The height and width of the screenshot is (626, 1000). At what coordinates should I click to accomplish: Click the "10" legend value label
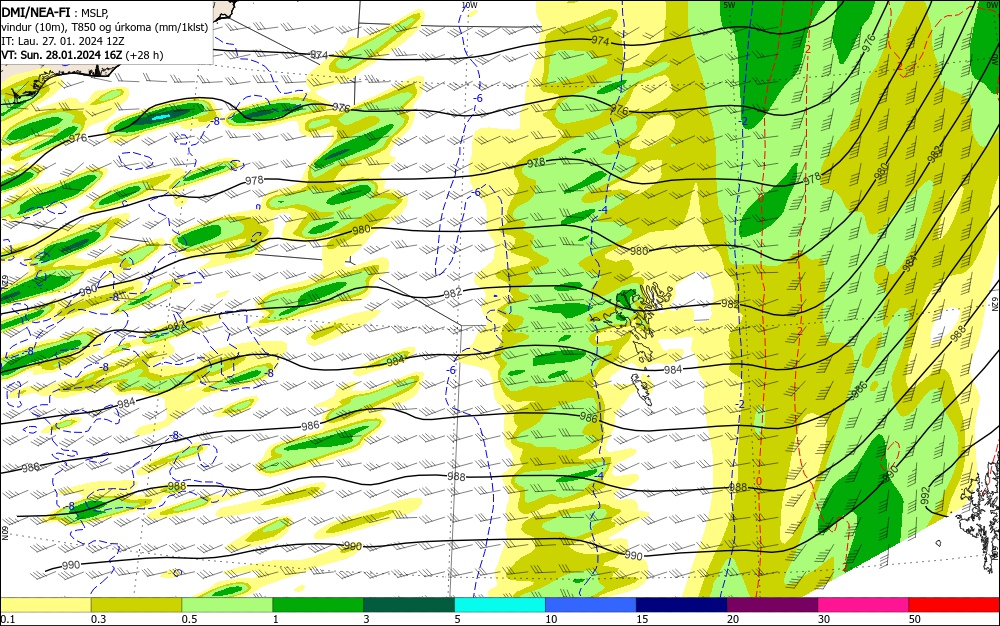[x=551, y=620]
